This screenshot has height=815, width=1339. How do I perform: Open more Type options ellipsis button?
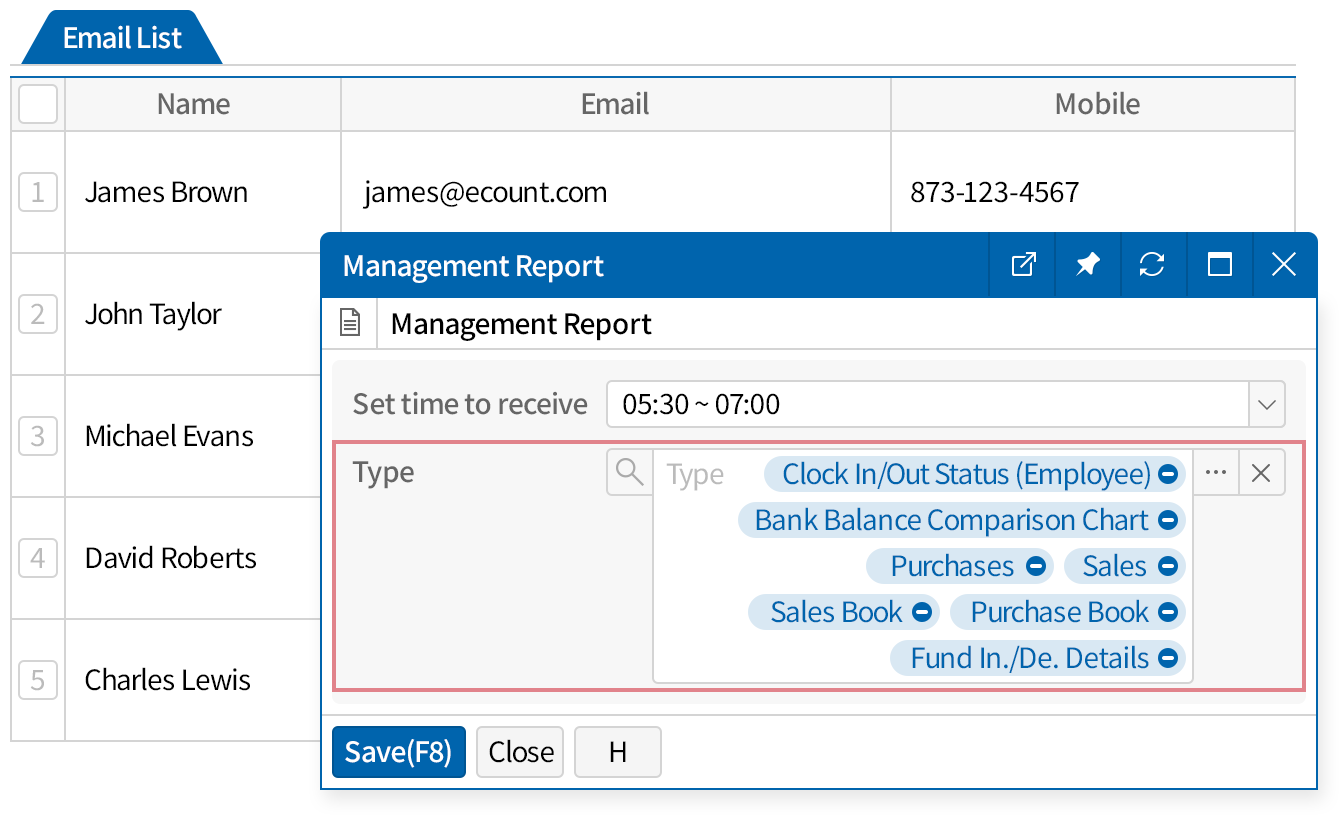1215,473
